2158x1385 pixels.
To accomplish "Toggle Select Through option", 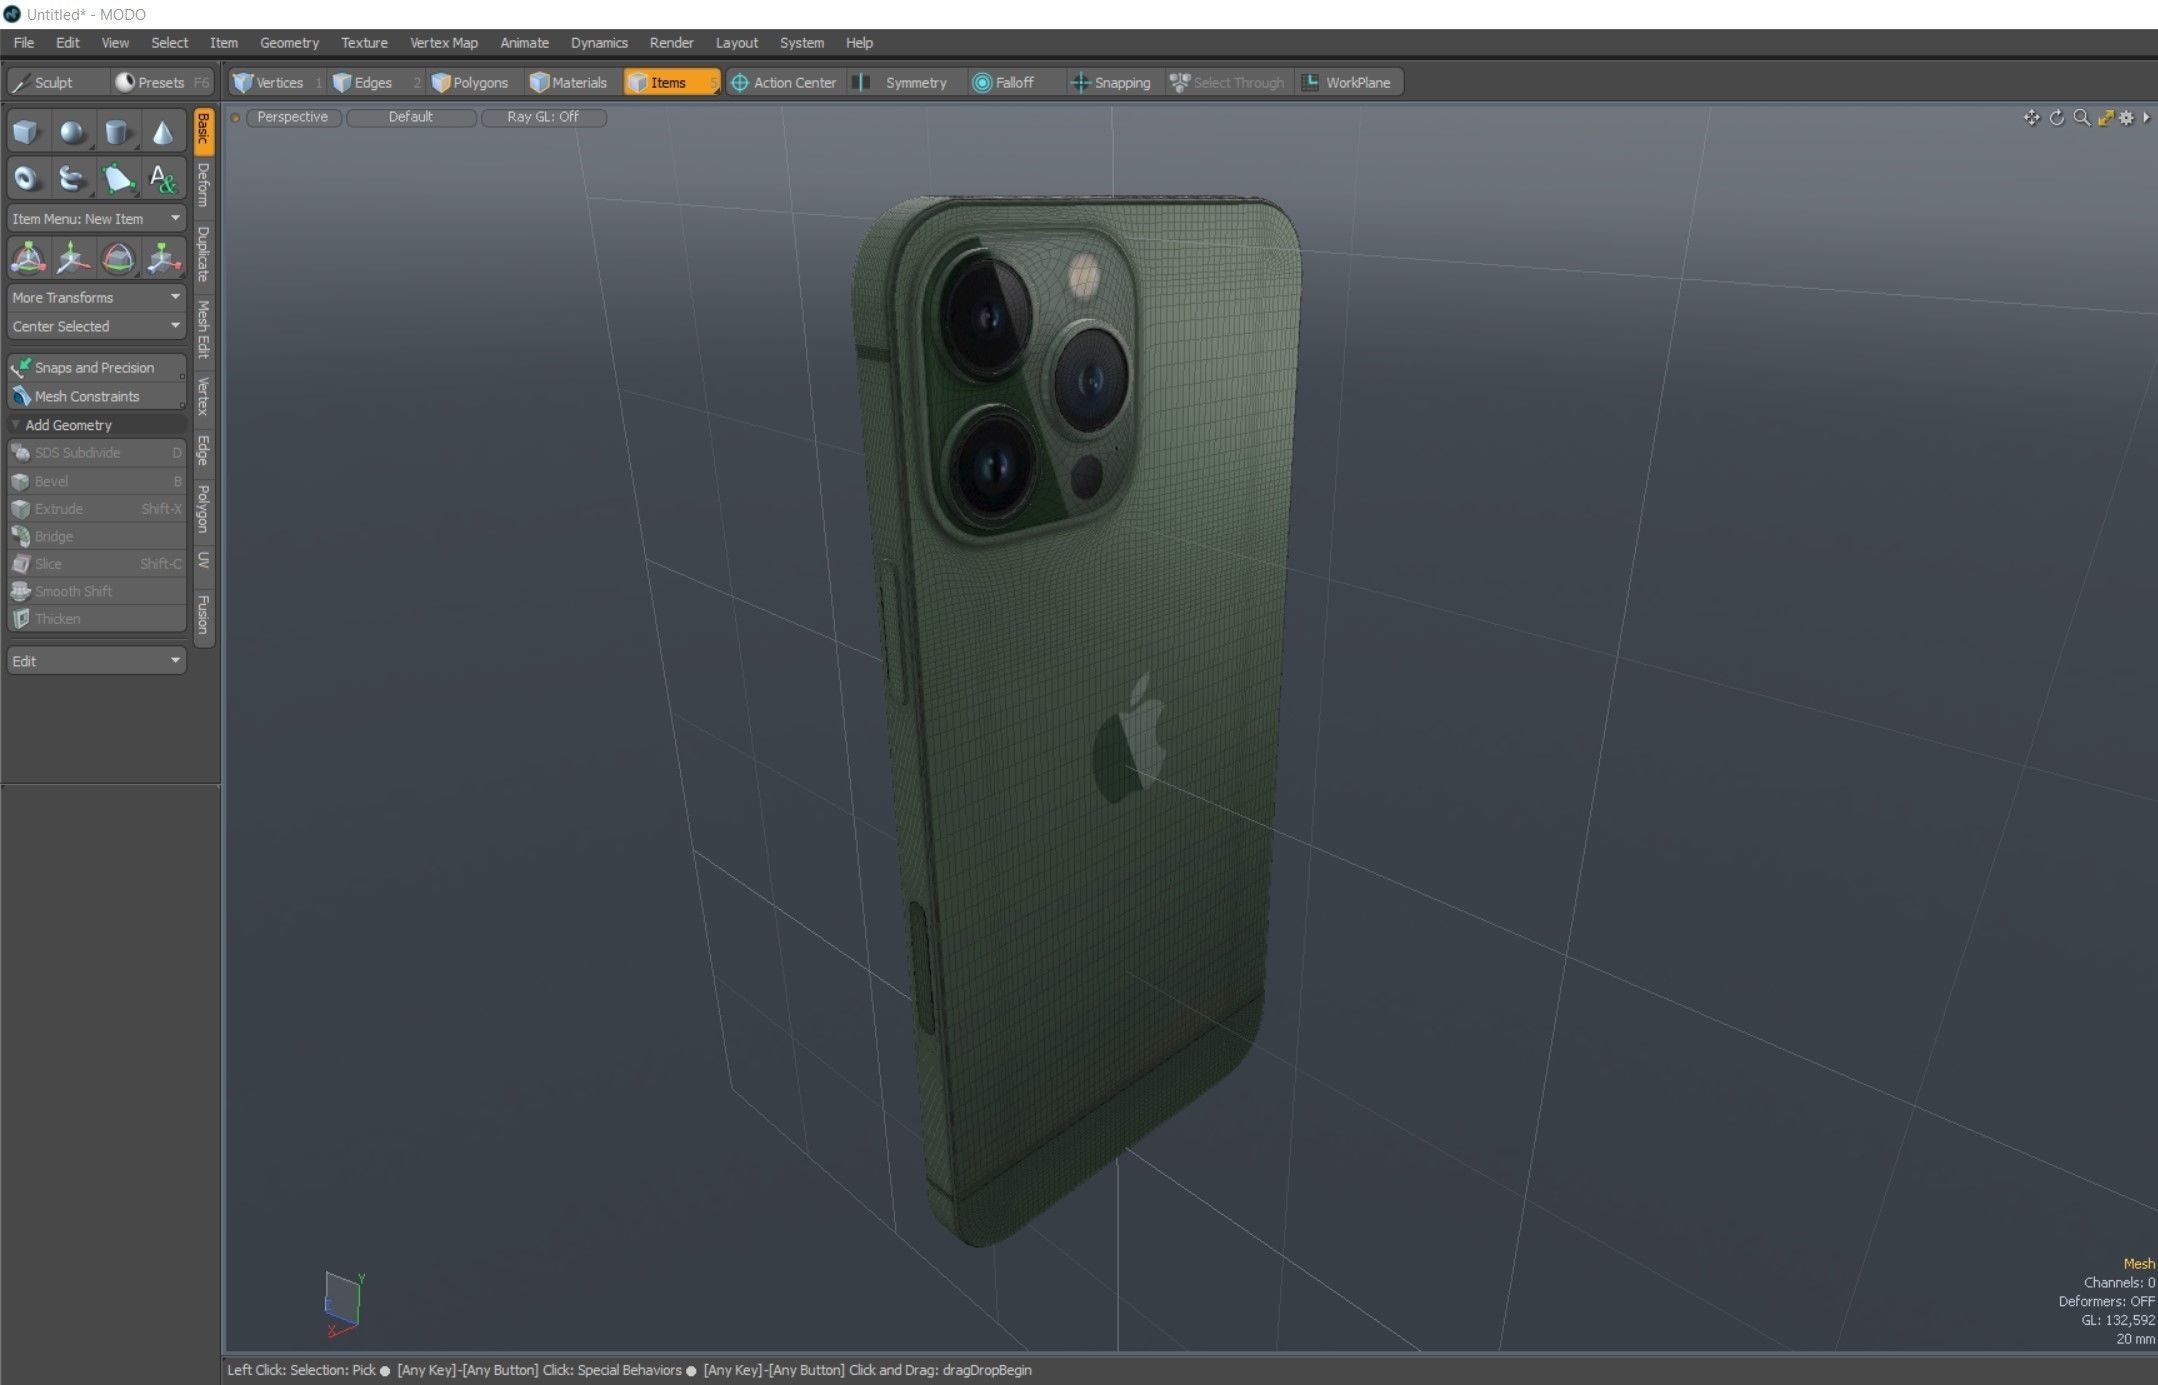I will [x=1228, y=82].
